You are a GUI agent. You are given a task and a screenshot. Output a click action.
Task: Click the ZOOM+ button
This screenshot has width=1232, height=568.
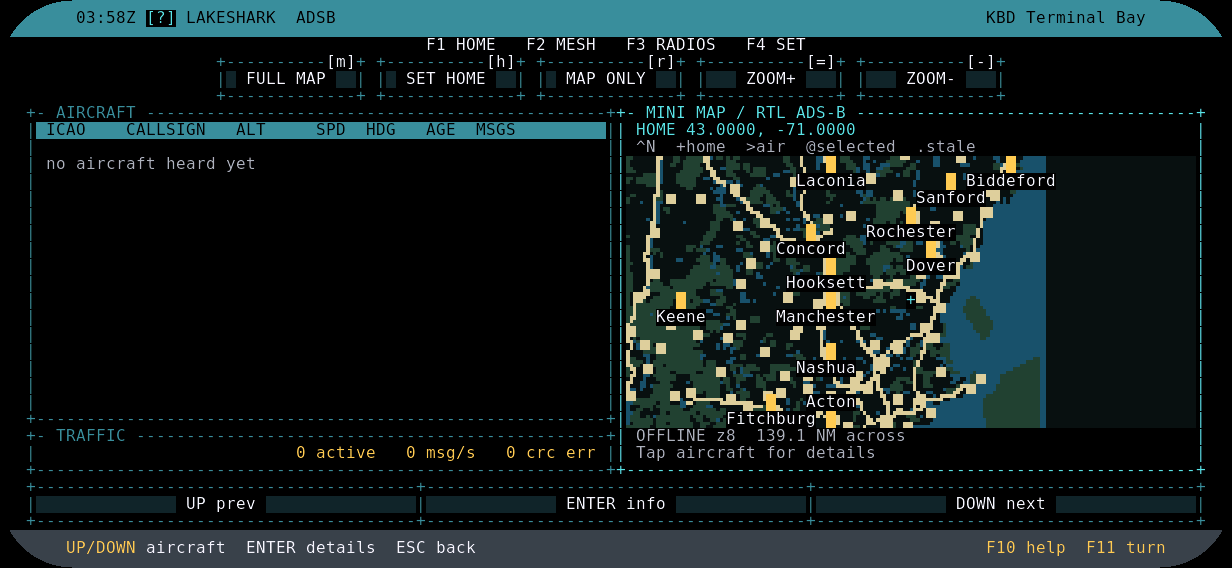(771, 79)
